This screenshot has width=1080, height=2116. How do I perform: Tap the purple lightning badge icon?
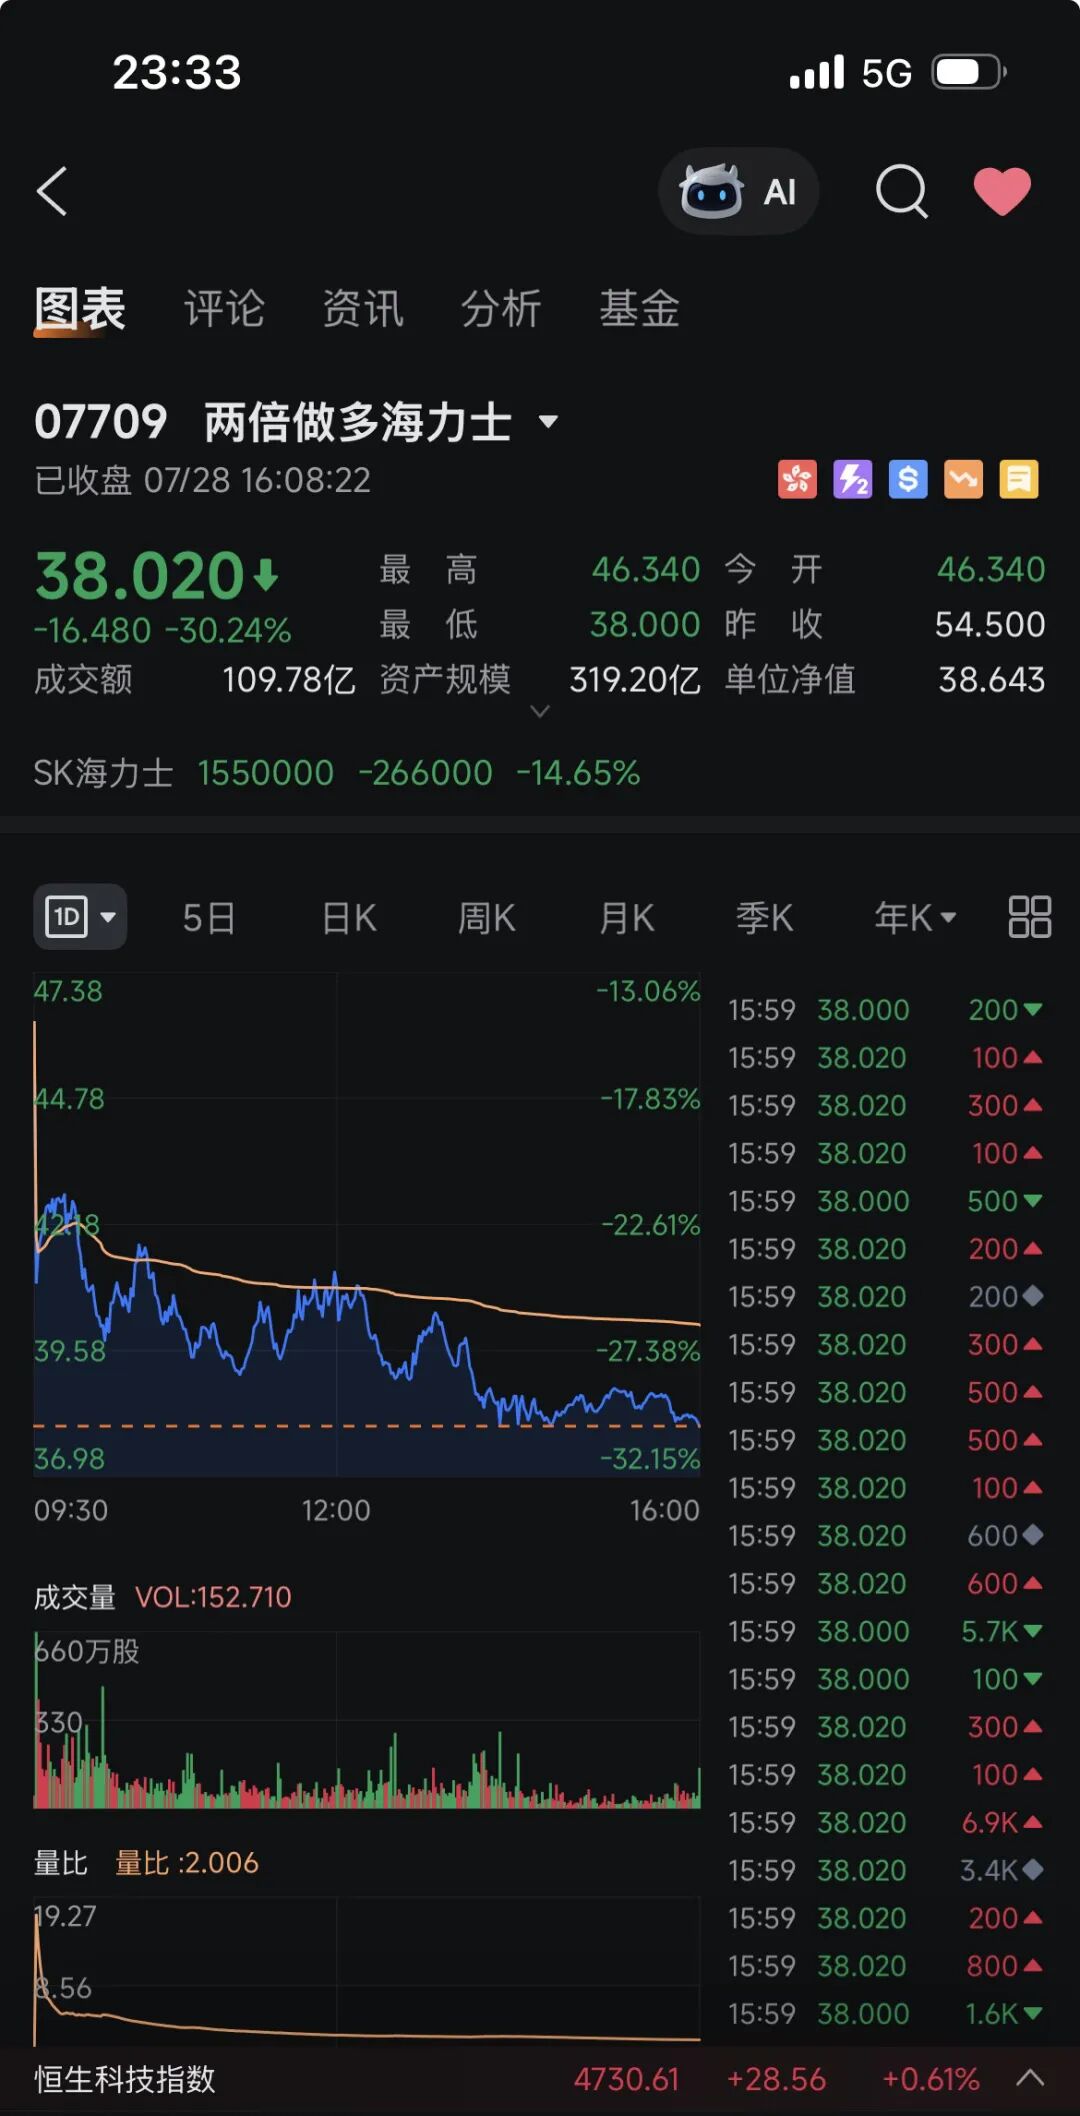pos(853,480)
